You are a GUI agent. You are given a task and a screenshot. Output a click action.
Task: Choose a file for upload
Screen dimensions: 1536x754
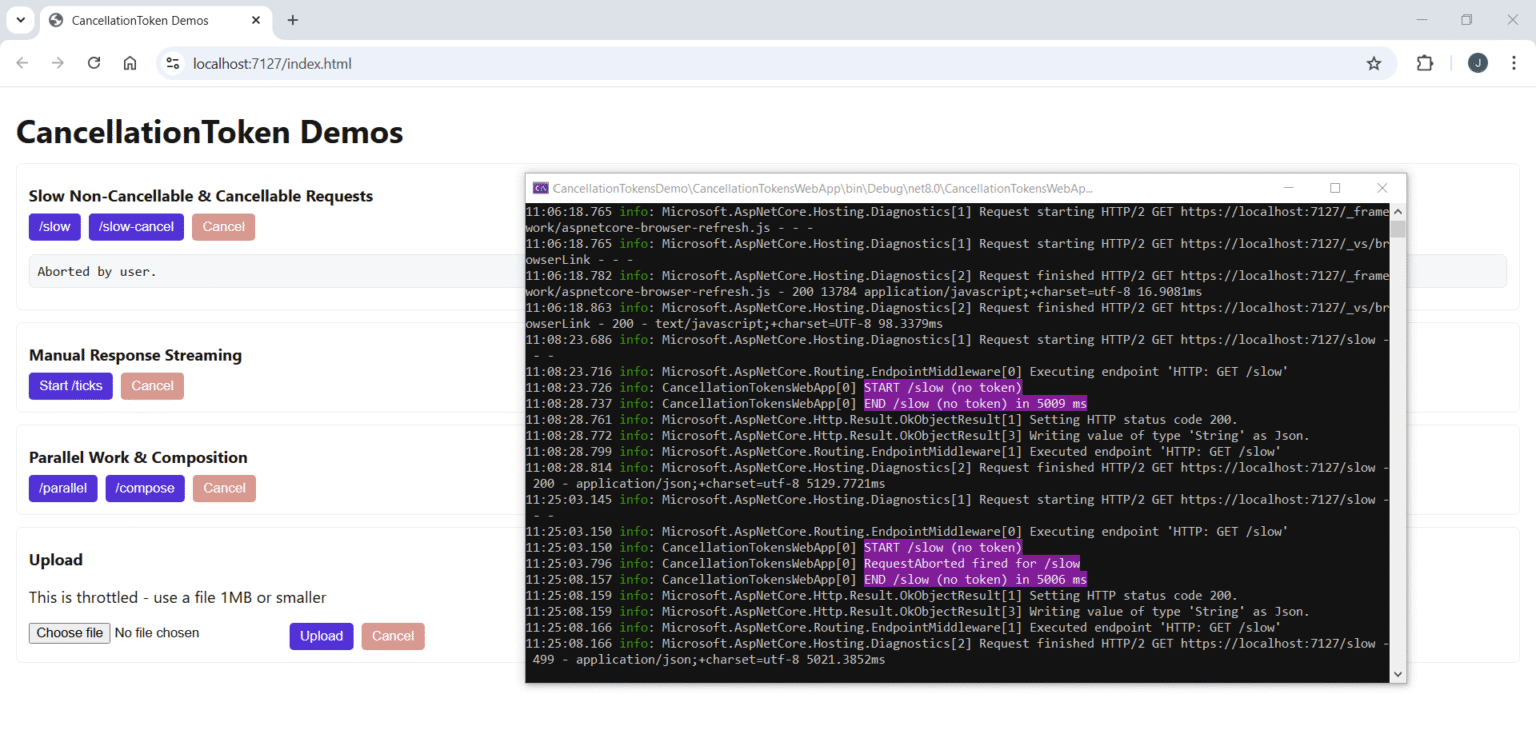(x=69, y=632)
